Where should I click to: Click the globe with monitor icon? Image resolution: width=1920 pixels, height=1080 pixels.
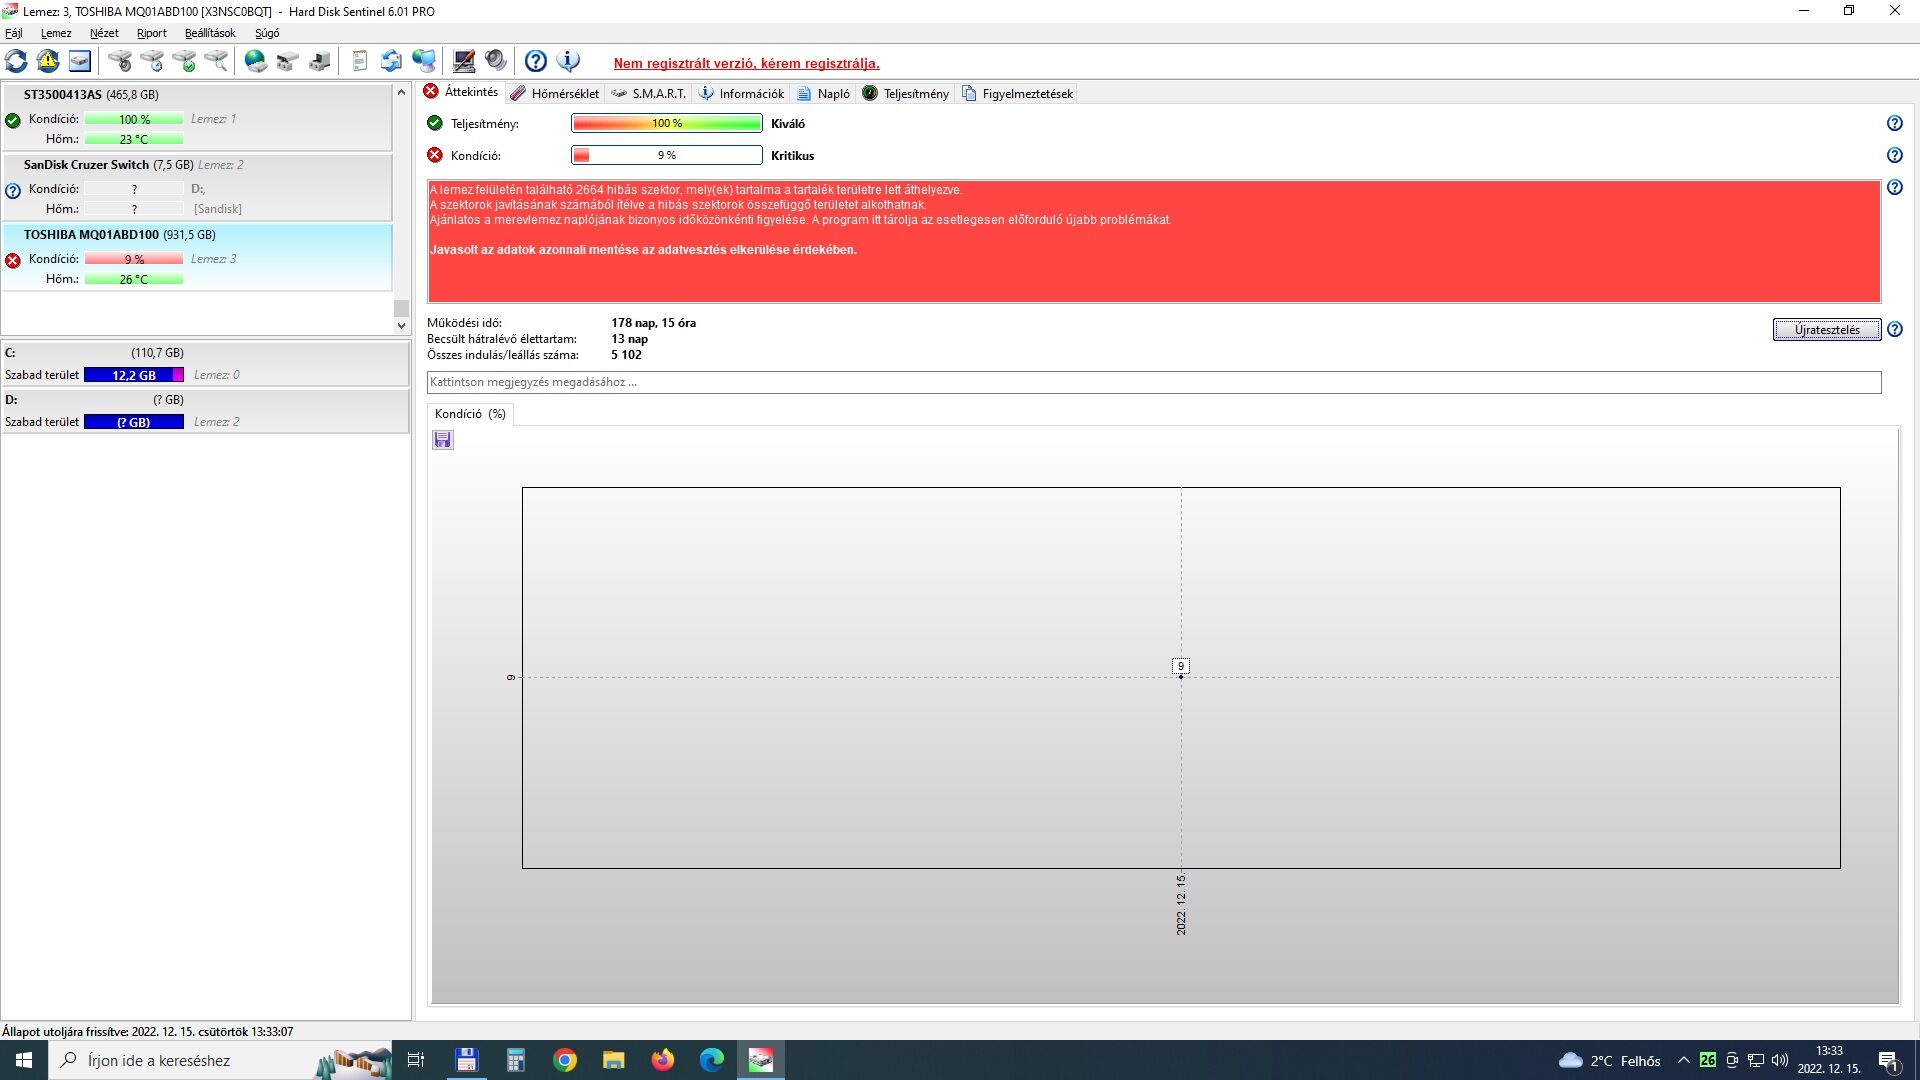[424, 61]
